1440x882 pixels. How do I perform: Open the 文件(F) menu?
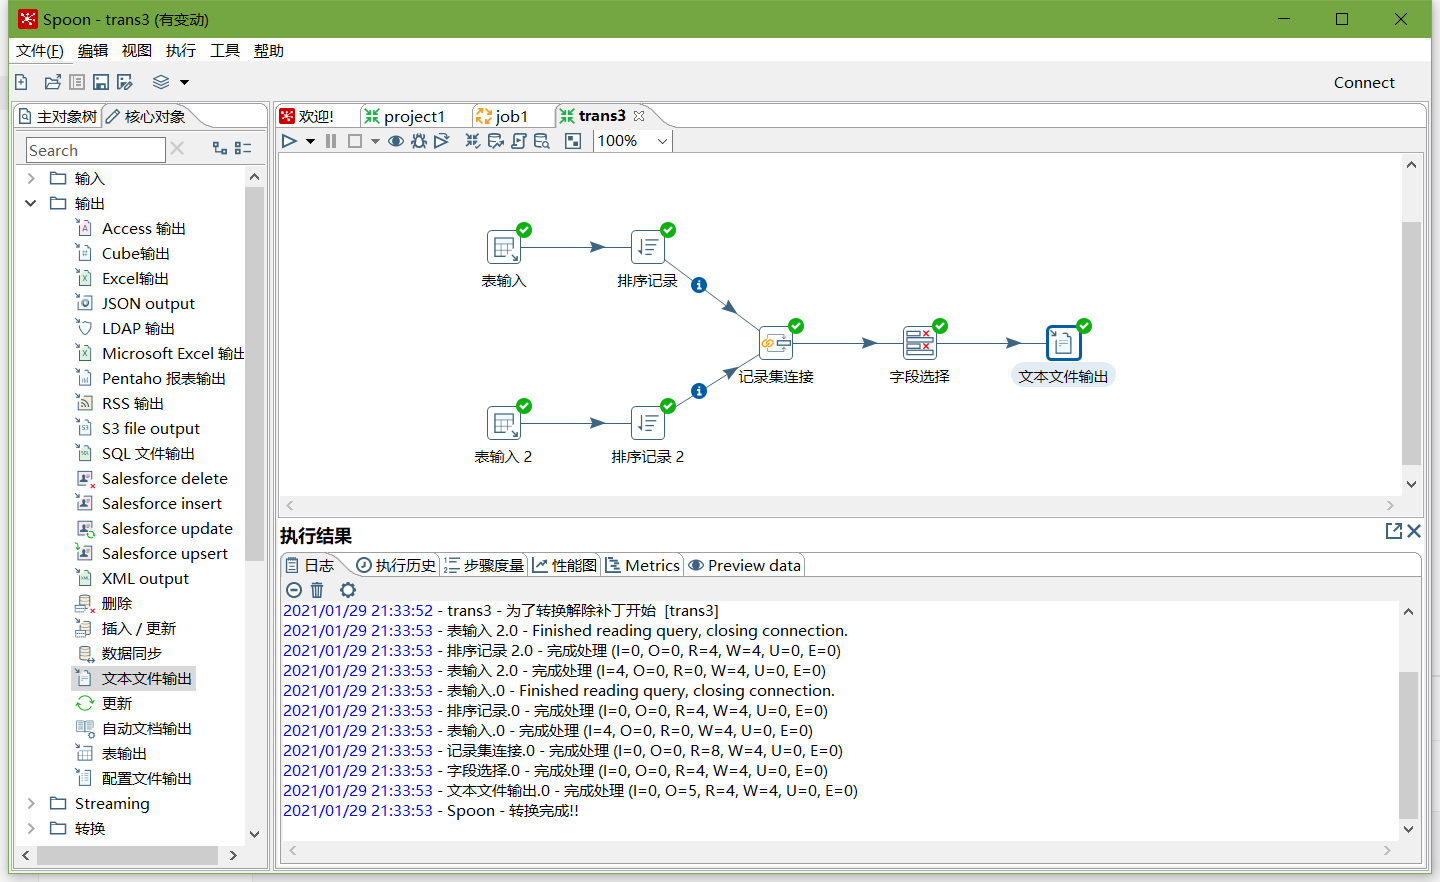click(40, 51)
